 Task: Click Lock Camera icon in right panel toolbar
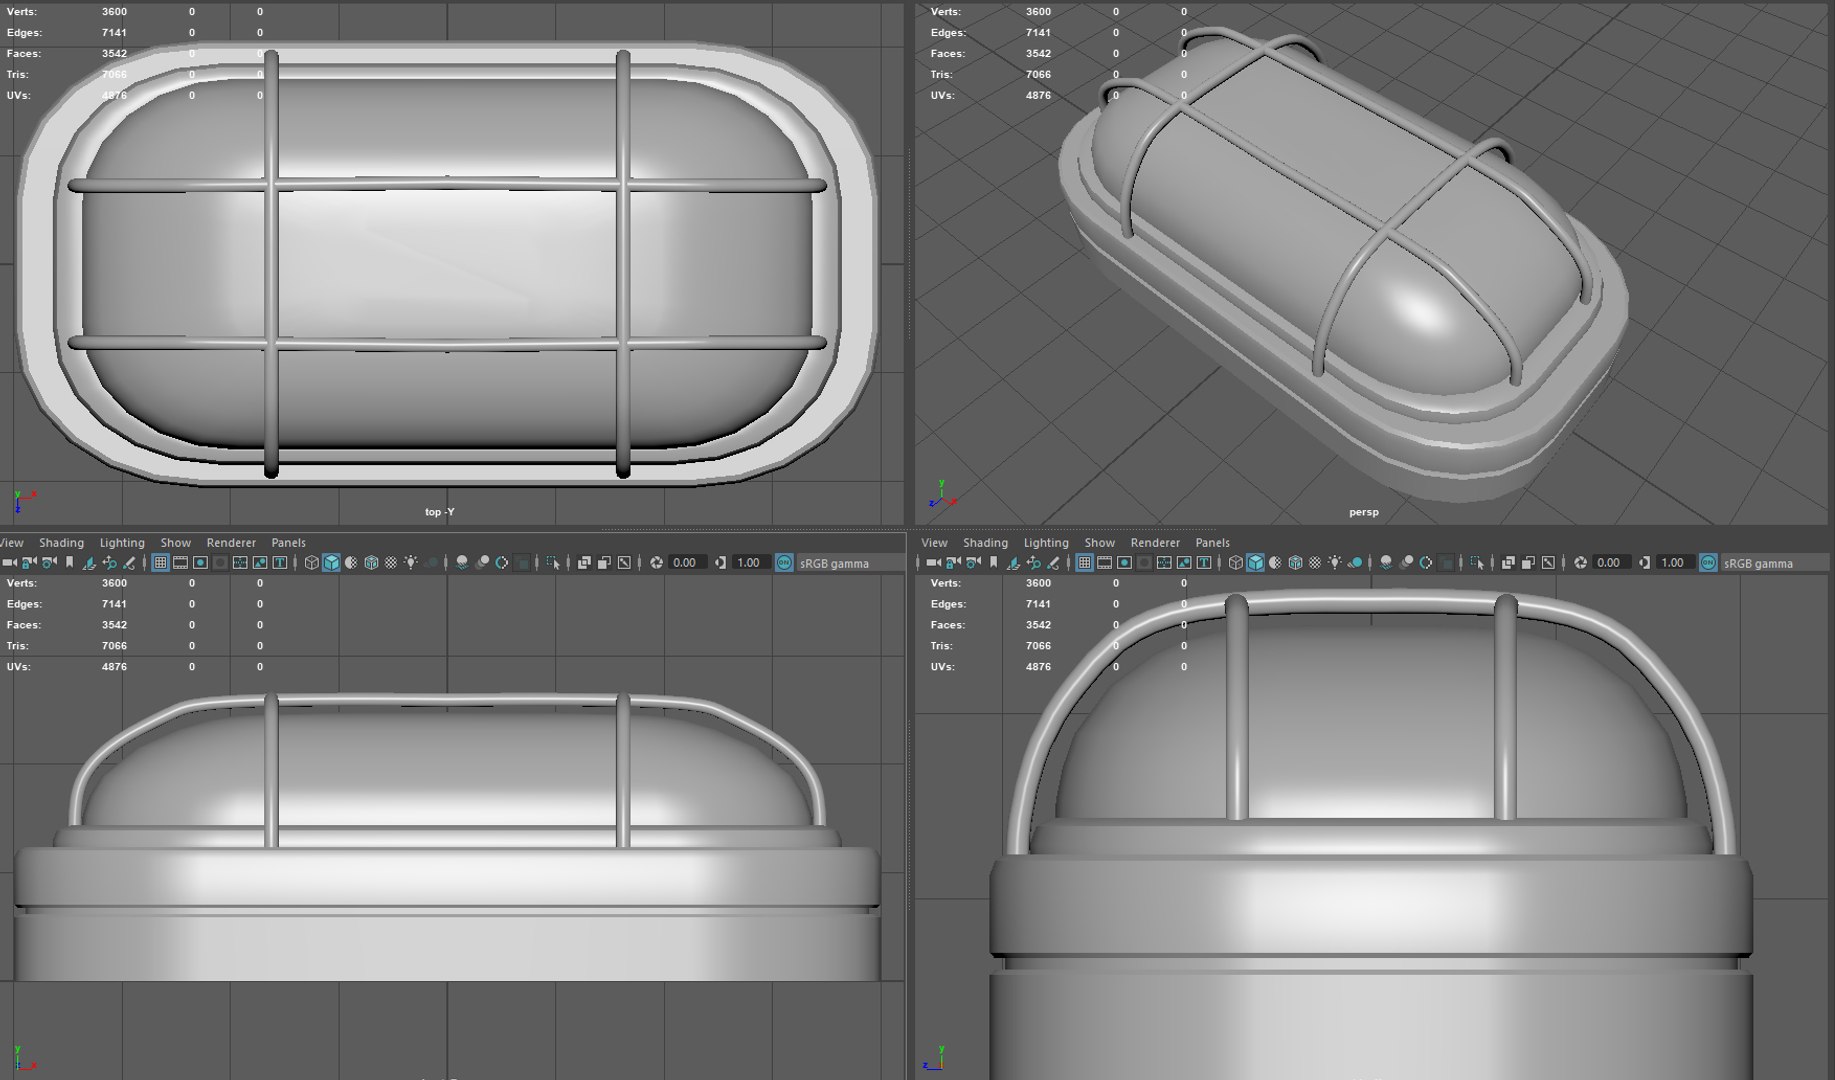953,563
